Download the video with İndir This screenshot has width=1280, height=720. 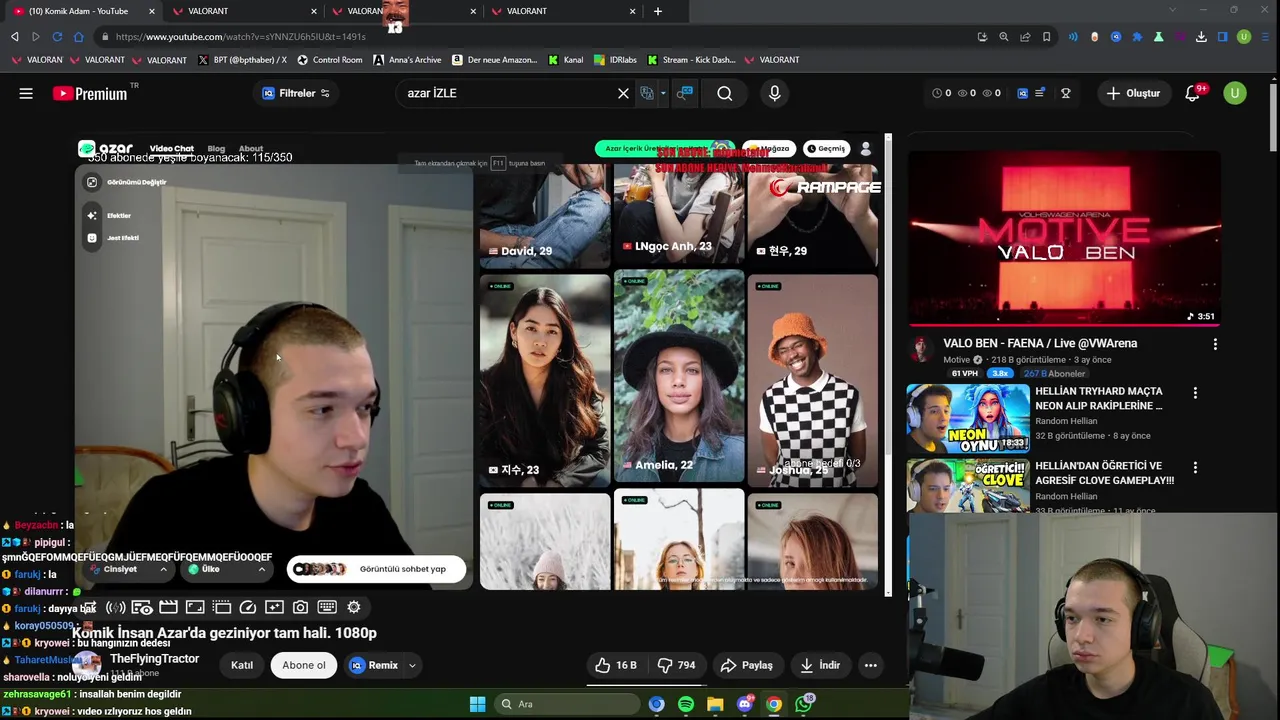coord(820,665)
